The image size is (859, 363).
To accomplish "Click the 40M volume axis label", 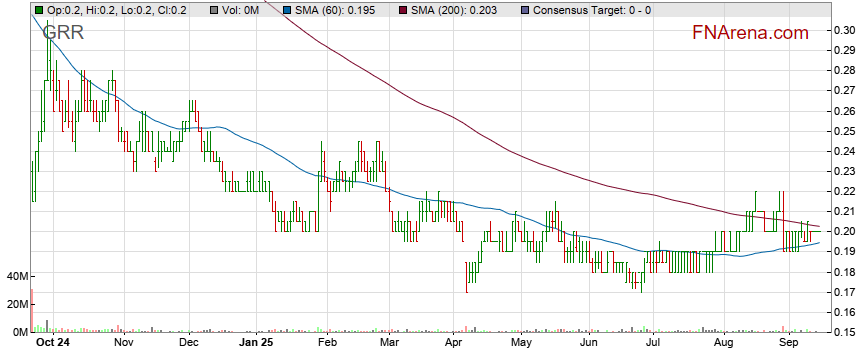I will tap(18, 276).
